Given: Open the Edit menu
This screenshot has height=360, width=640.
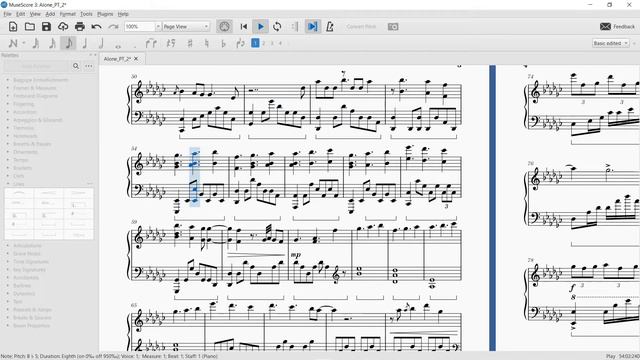Looking at the screenshot, I should [20, 14].
